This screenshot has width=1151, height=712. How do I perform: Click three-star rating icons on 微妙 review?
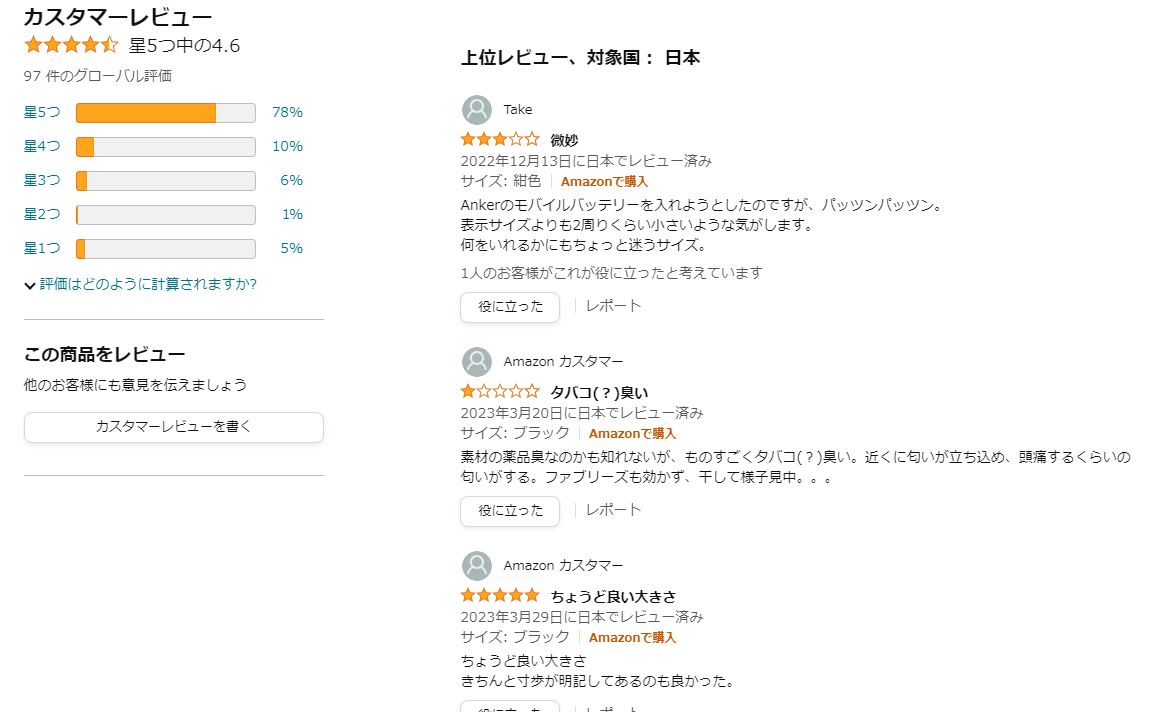point(499,140)
